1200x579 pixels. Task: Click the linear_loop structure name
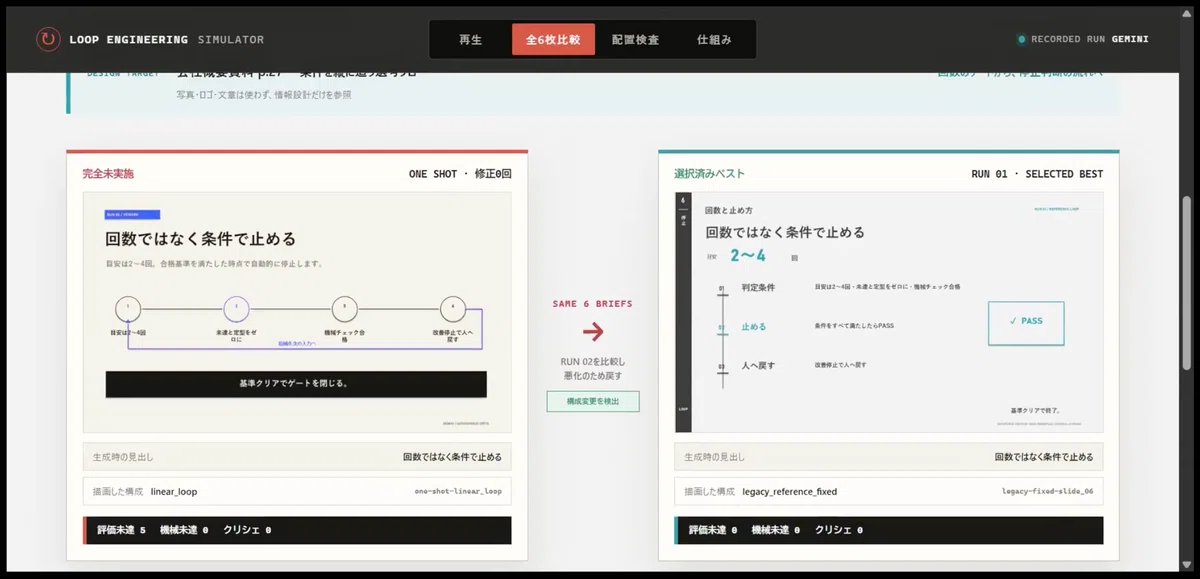(174, 492)
